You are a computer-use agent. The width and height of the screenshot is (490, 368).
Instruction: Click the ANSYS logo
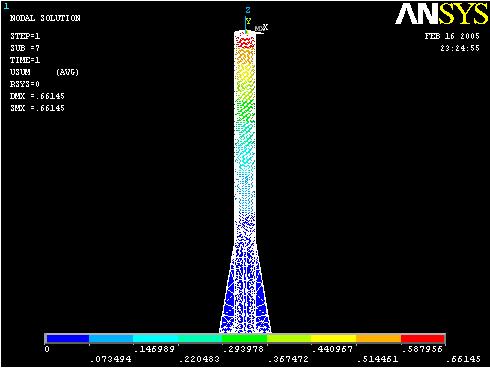[x=441, y=14]
